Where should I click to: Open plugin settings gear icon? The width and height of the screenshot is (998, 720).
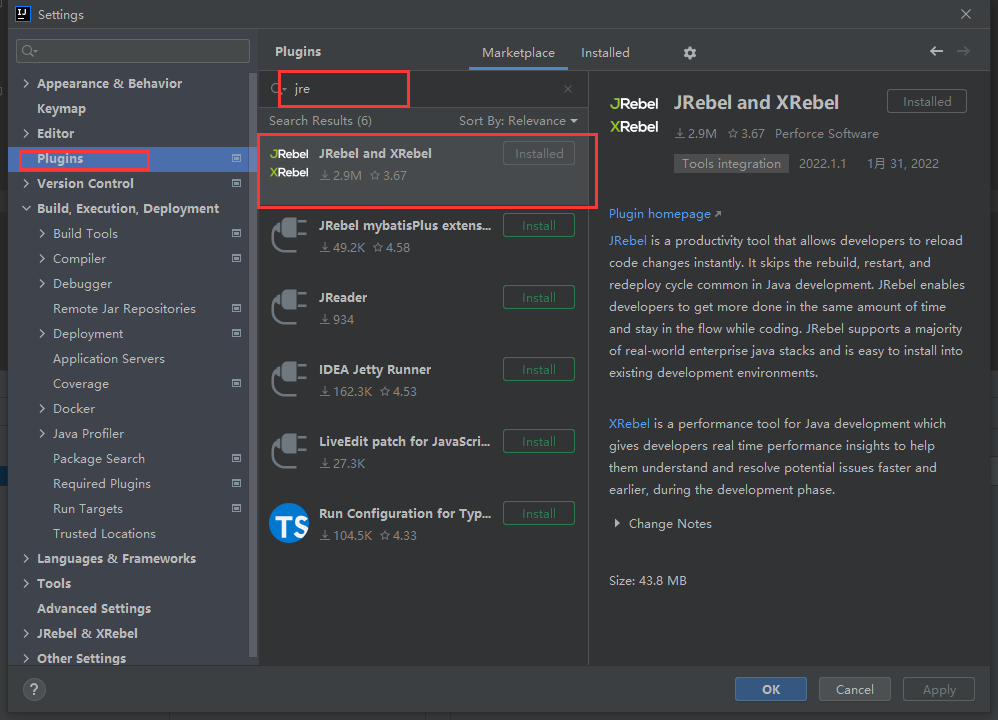pyautogui.click(x=689, y=53)
